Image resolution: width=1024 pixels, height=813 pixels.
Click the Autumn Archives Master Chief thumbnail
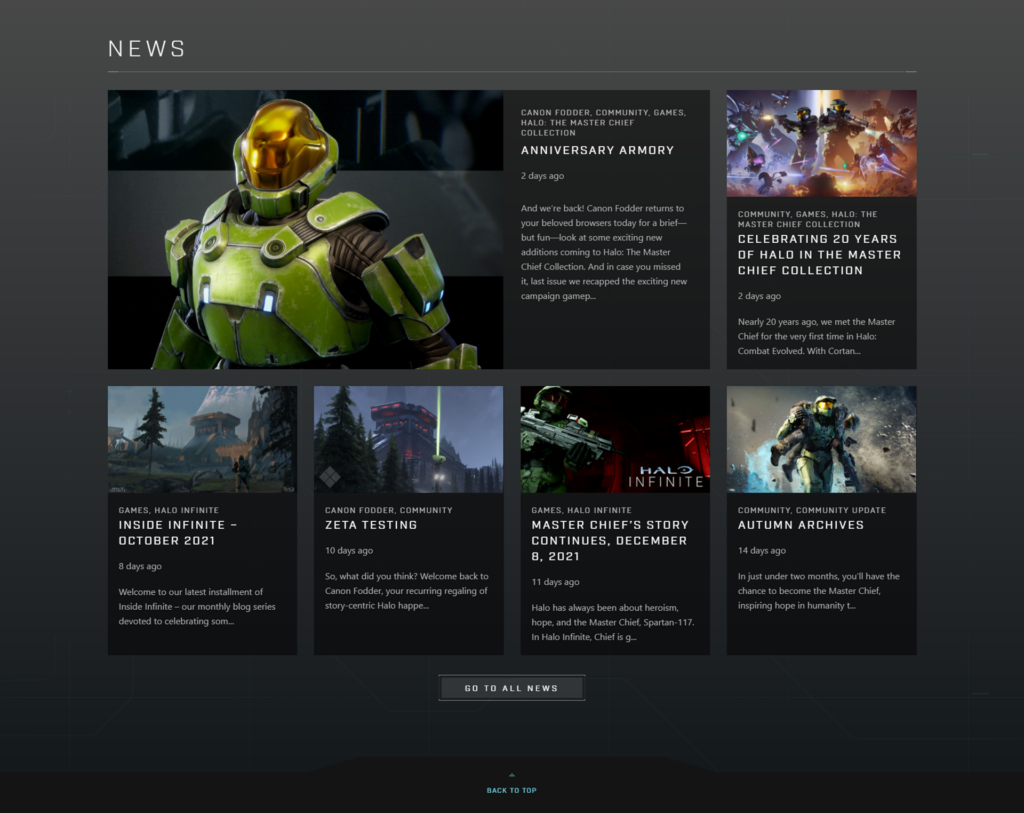click(822, 439)
